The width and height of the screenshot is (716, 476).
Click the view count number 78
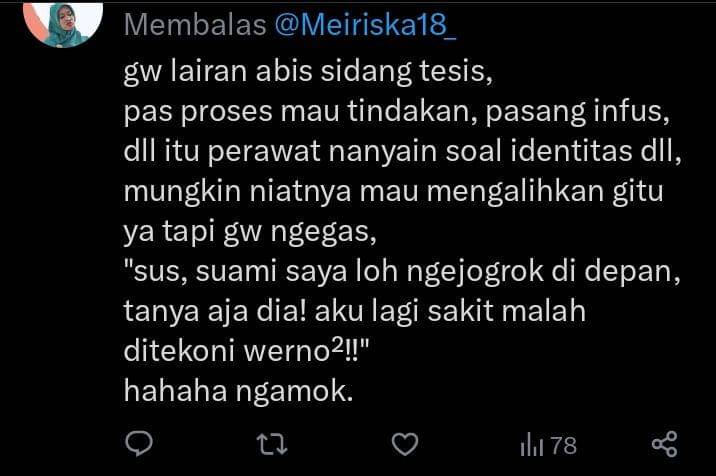[563, 445]
